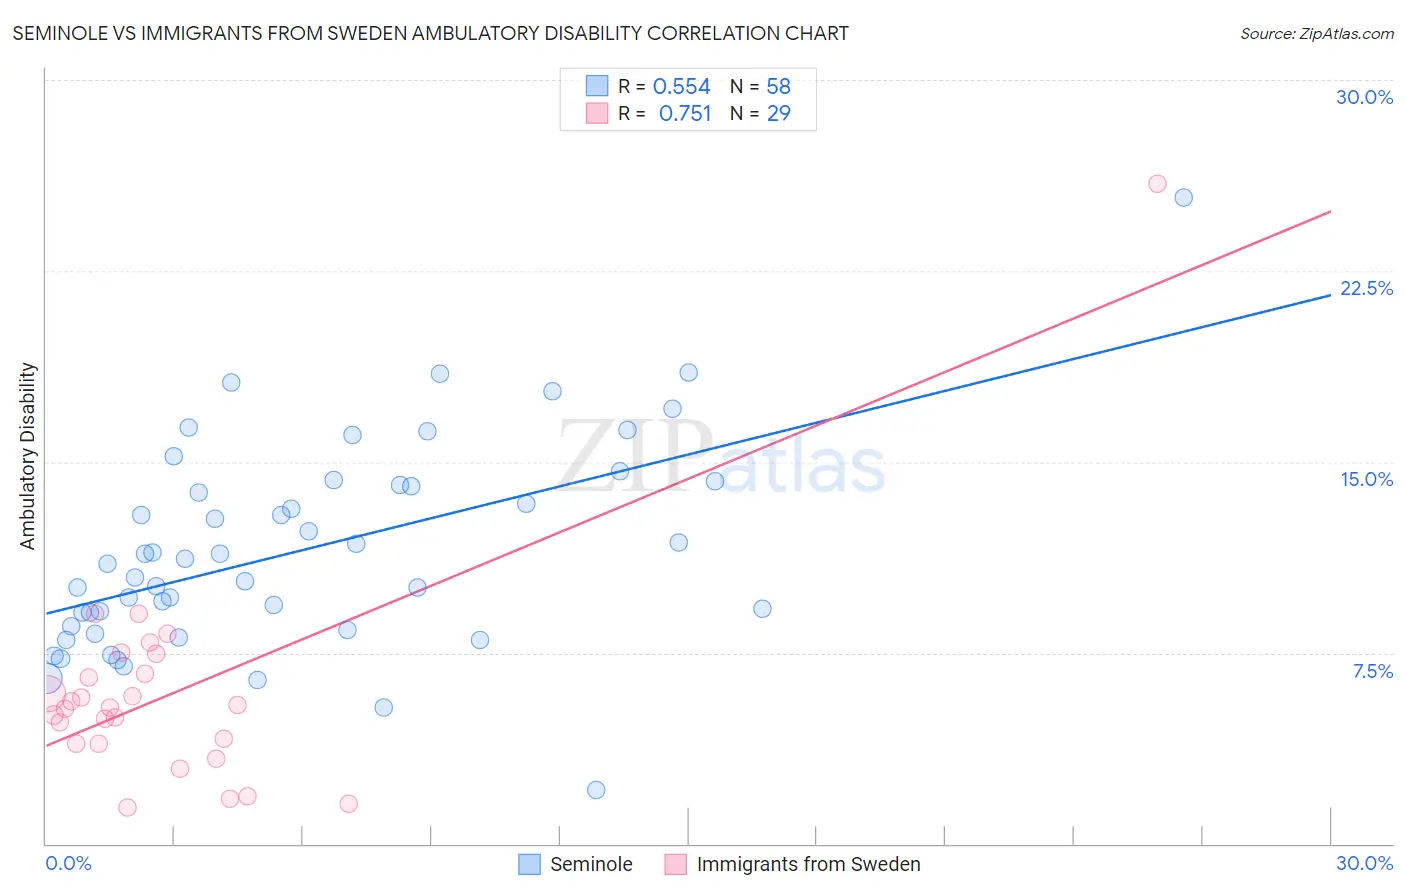Click the Seminole legend blue swatch
This screenshot has height=892, width=1406.
(x=529, y=864)
